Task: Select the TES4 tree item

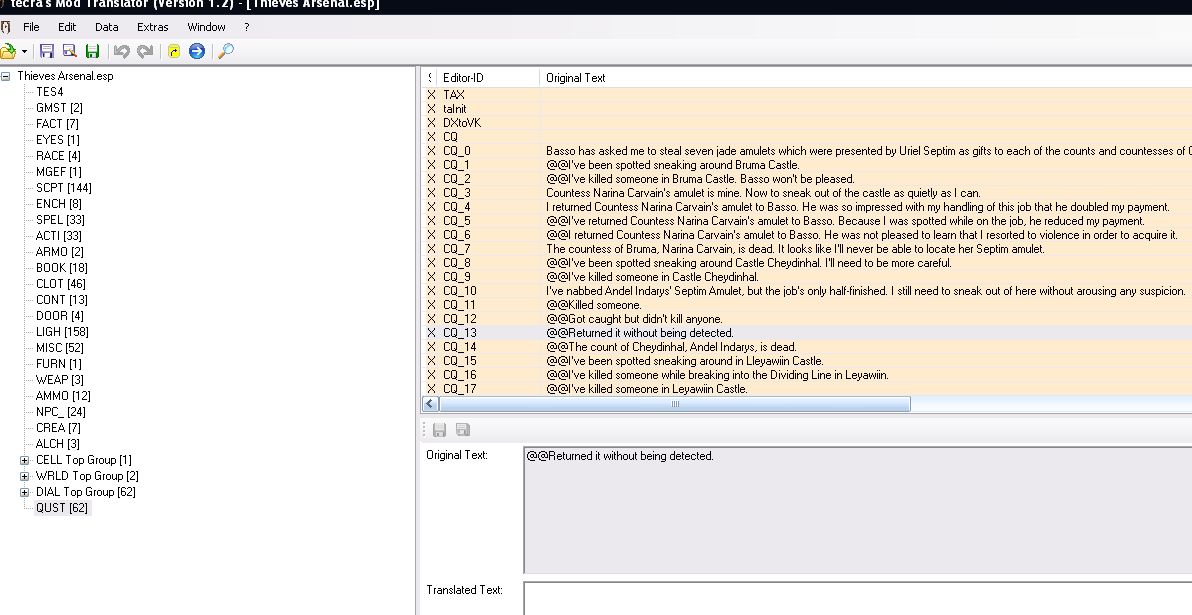Action: (49, 92)
